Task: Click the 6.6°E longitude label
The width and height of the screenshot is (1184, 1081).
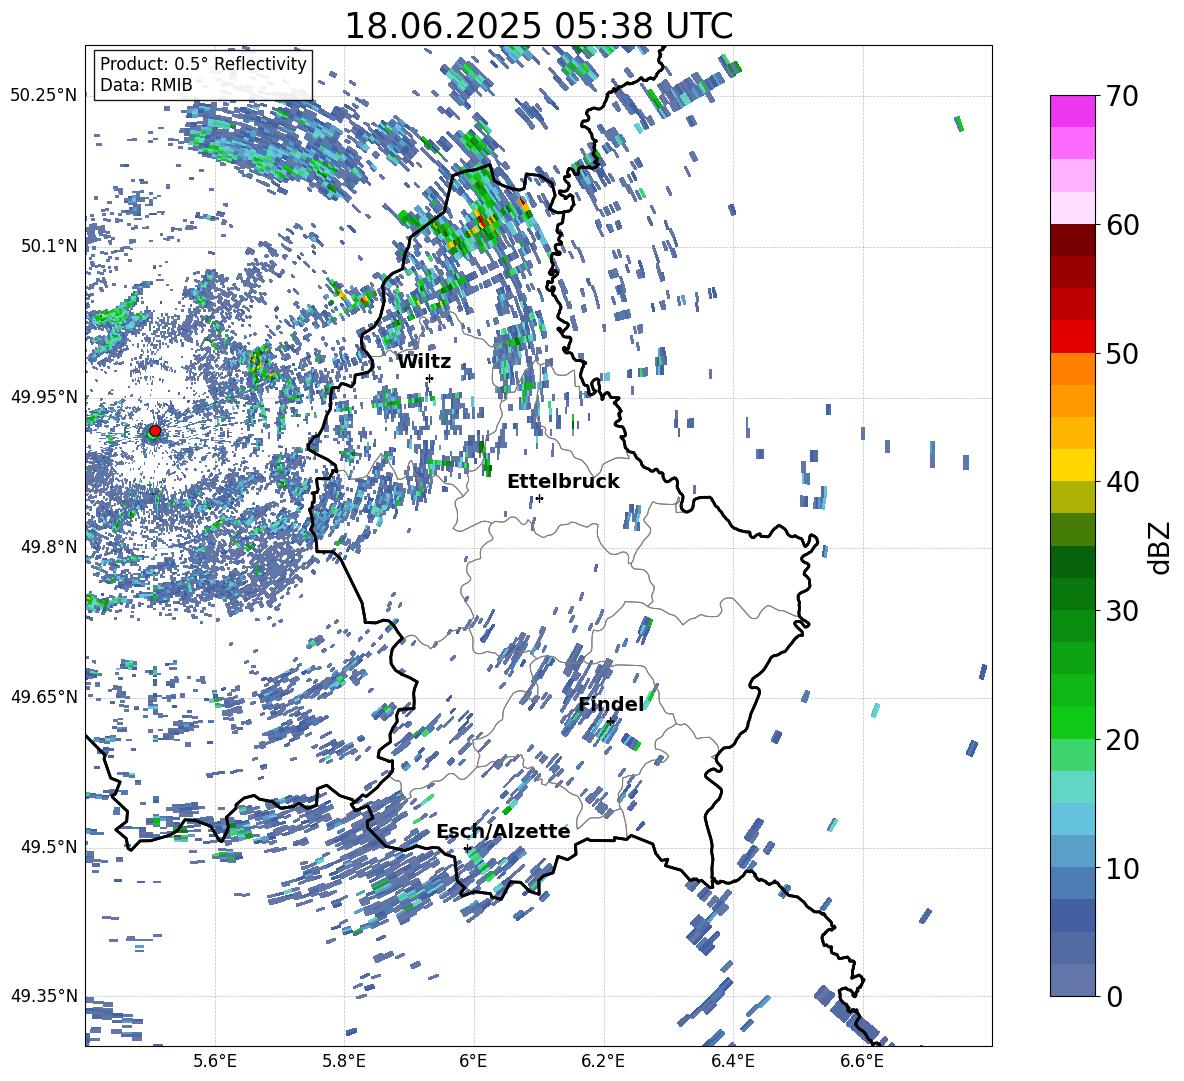Action: click(862, 1061)
